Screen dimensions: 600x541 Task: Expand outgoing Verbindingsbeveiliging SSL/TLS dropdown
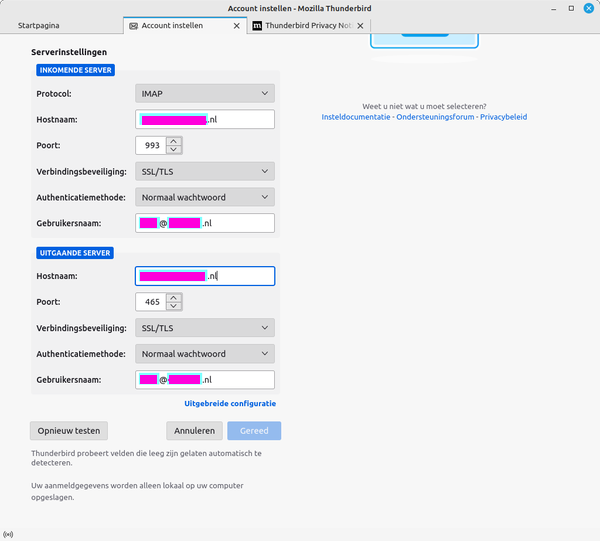pyautogui.click(x=205, y=328)
